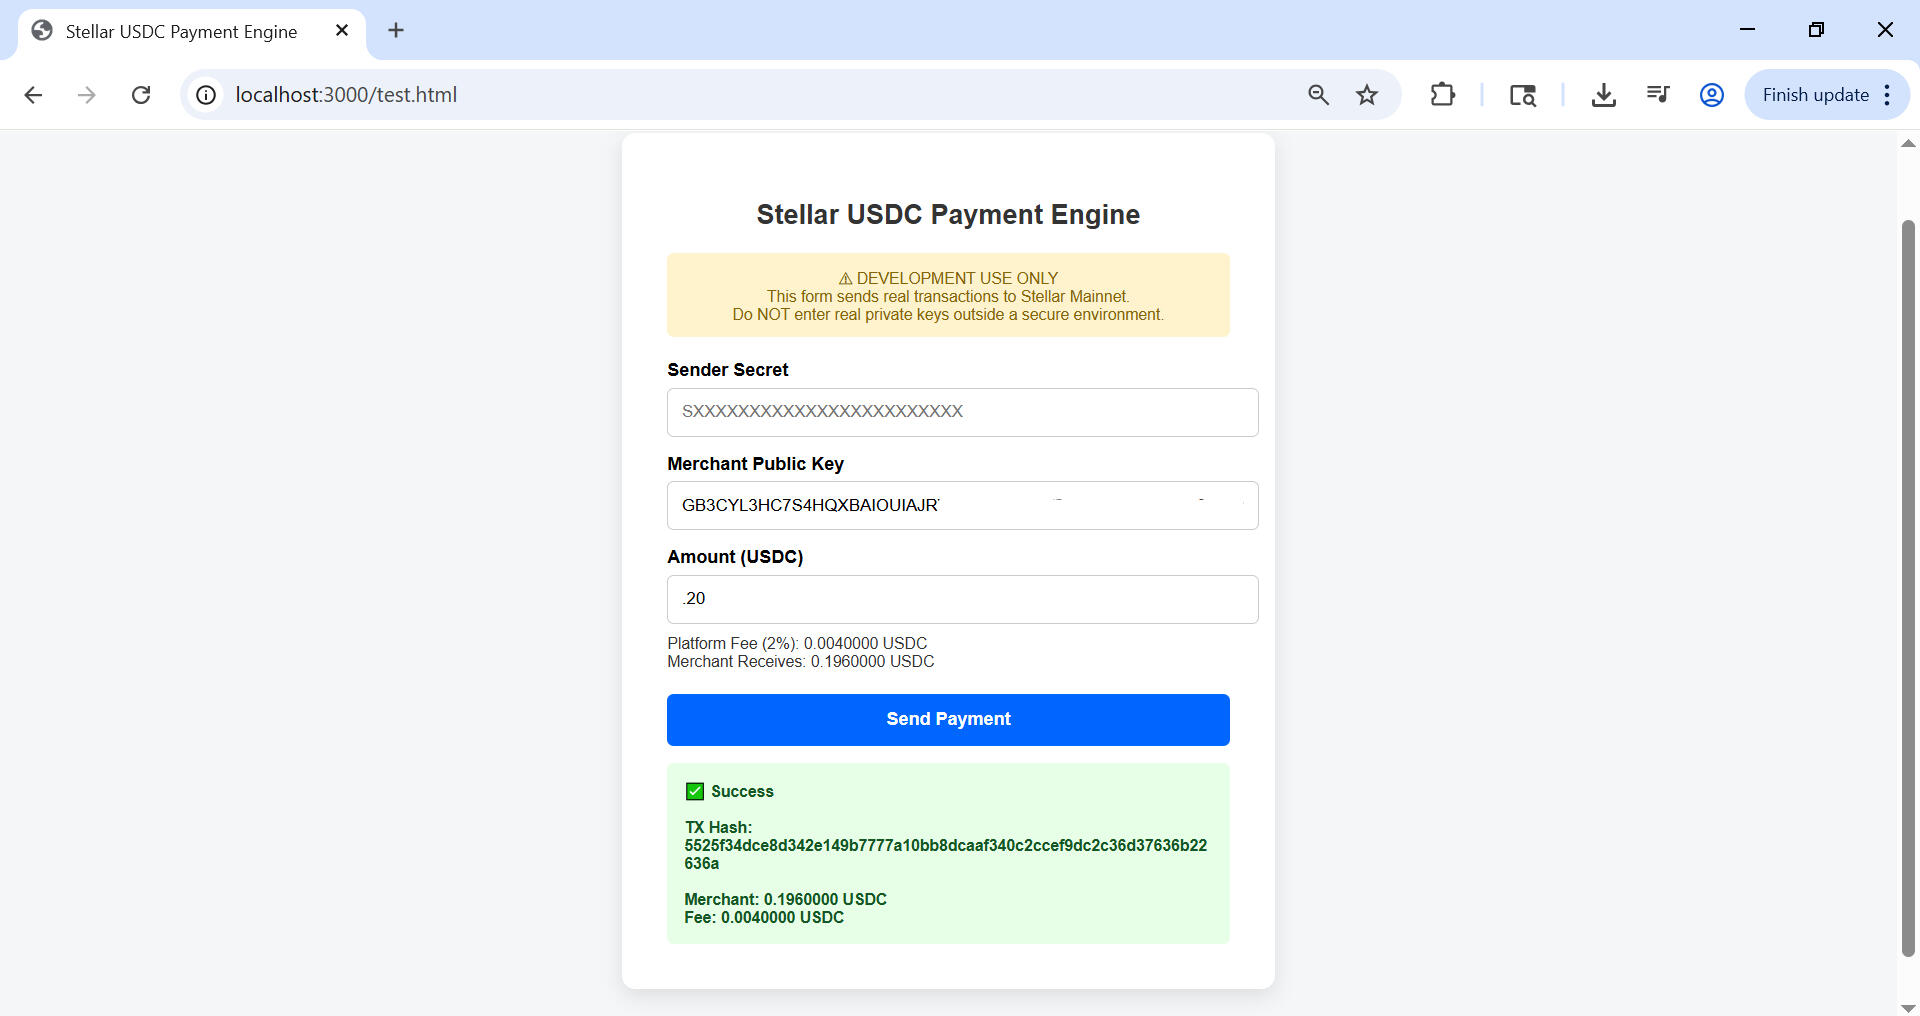Click the browser back arrow
Image resolution: width=1920 pixels, height=1016 pixels.
33,95
